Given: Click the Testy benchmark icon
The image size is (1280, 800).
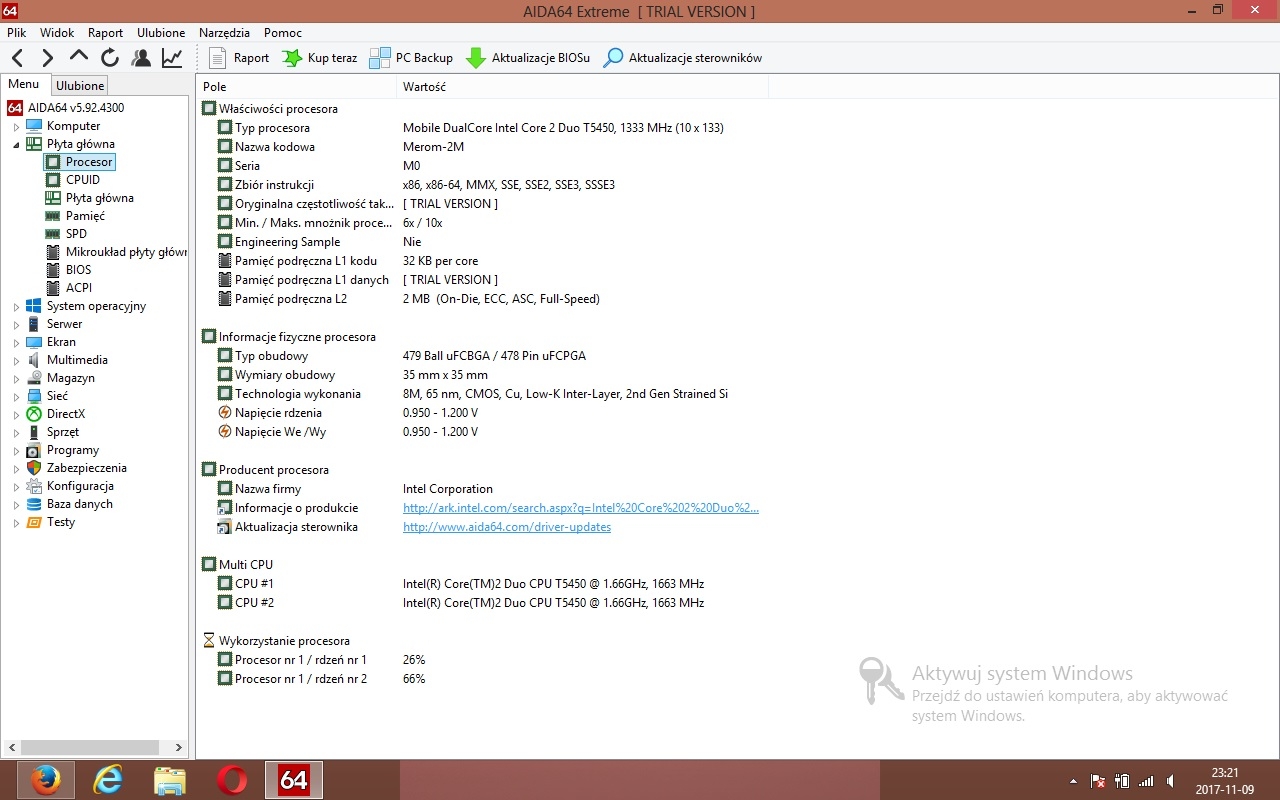Looking at the screenshot, I should (34, 522).
